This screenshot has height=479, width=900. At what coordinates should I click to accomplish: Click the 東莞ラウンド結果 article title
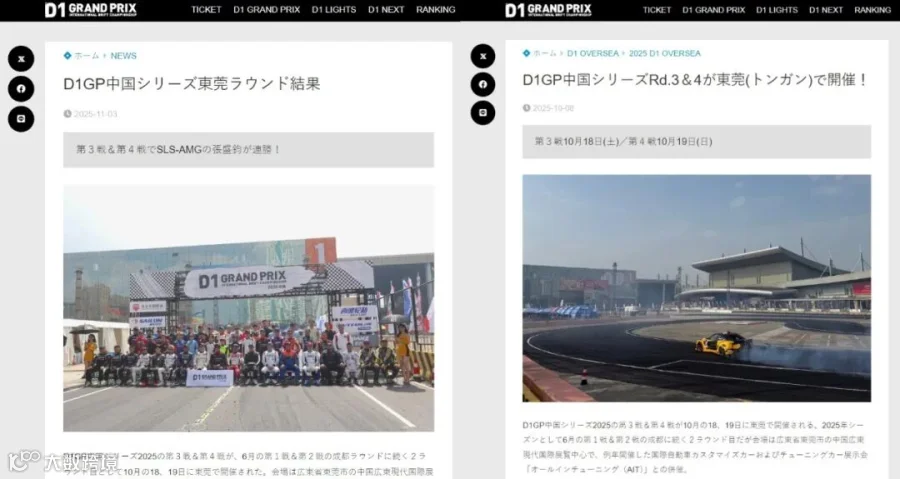tap(192, 84)
